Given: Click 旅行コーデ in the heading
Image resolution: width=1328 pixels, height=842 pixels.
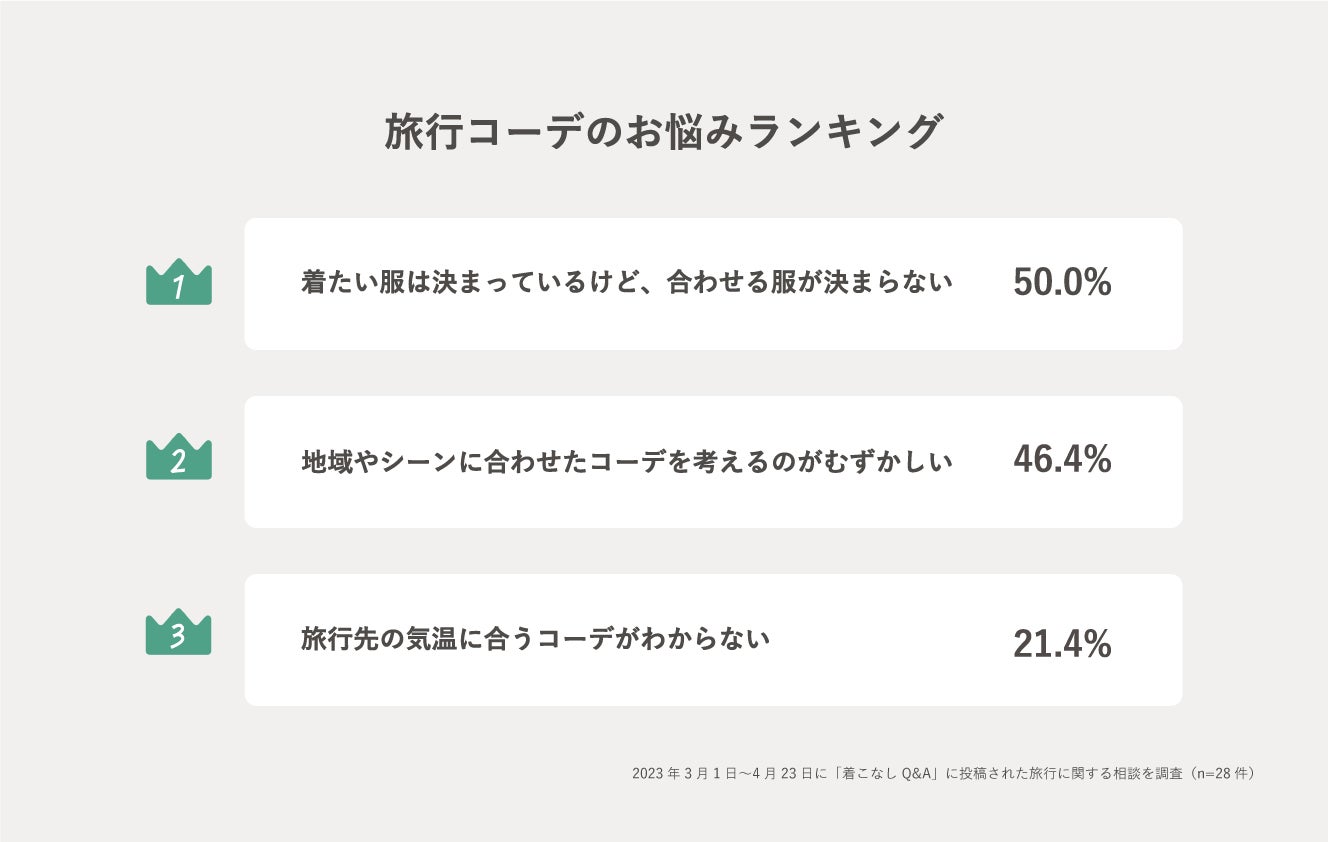Looking at the screenshot, I should [x=484, y=133].
